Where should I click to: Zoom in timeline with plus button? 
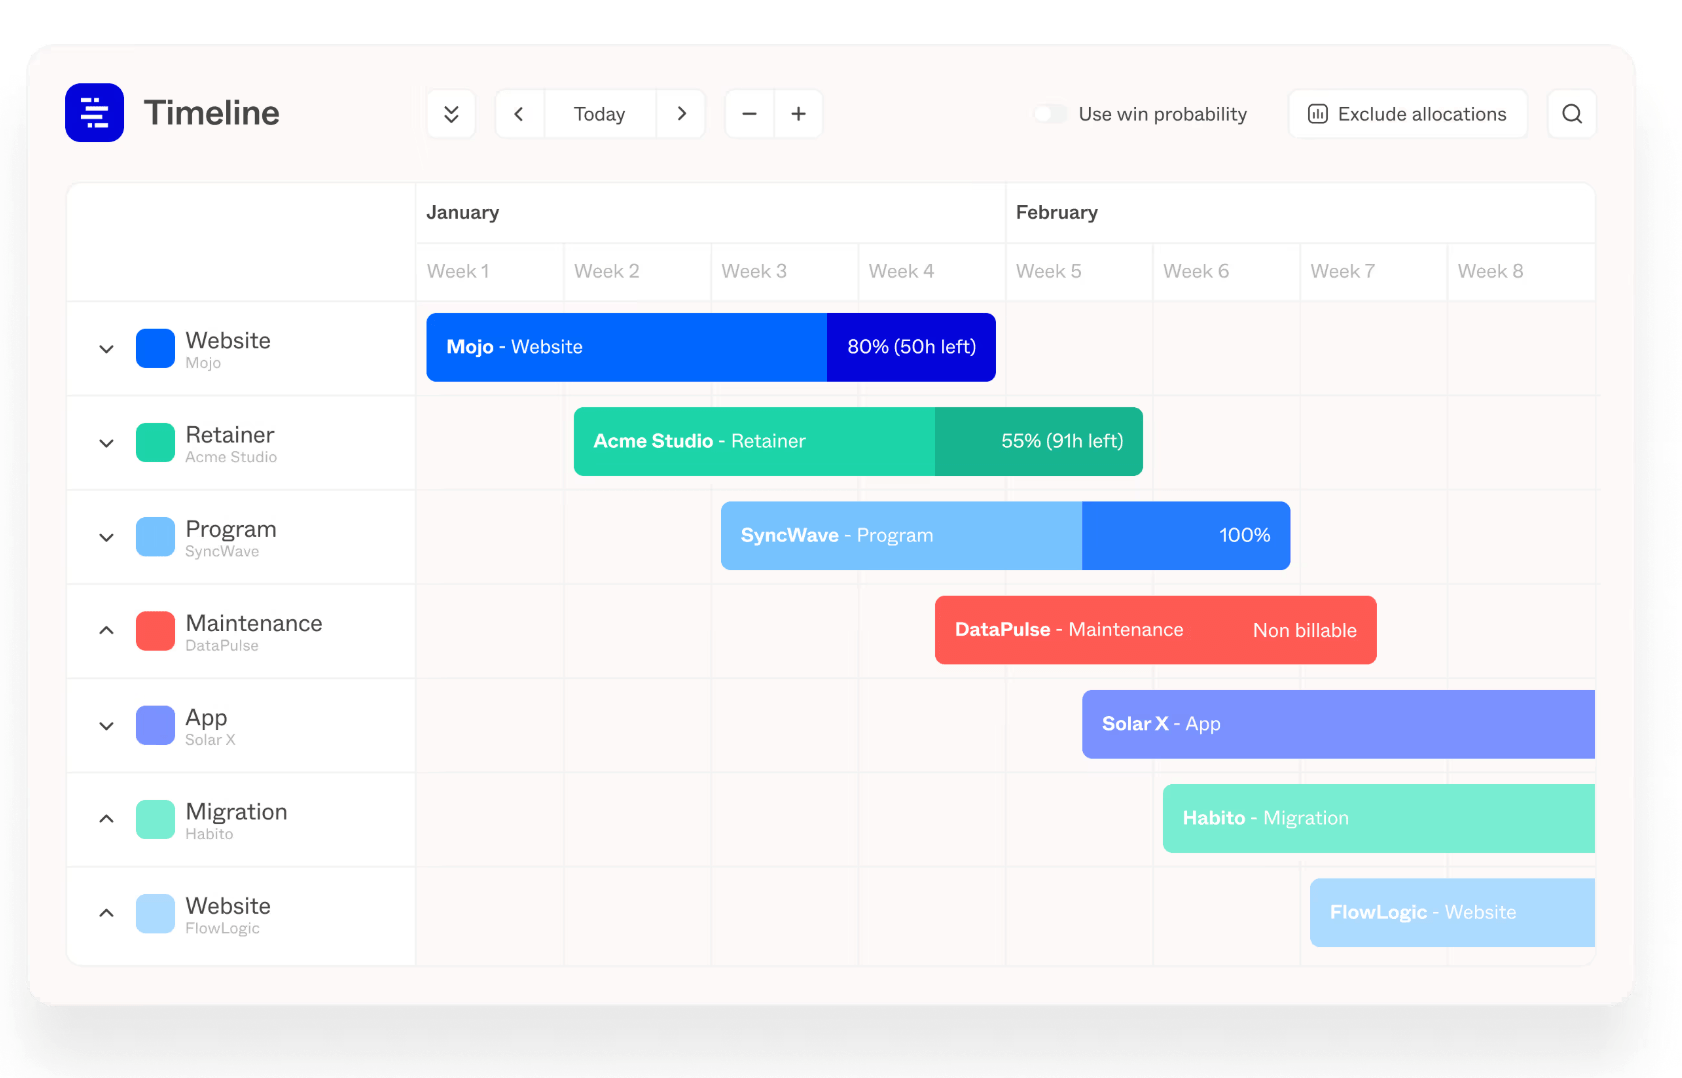(x=798, y=114)
